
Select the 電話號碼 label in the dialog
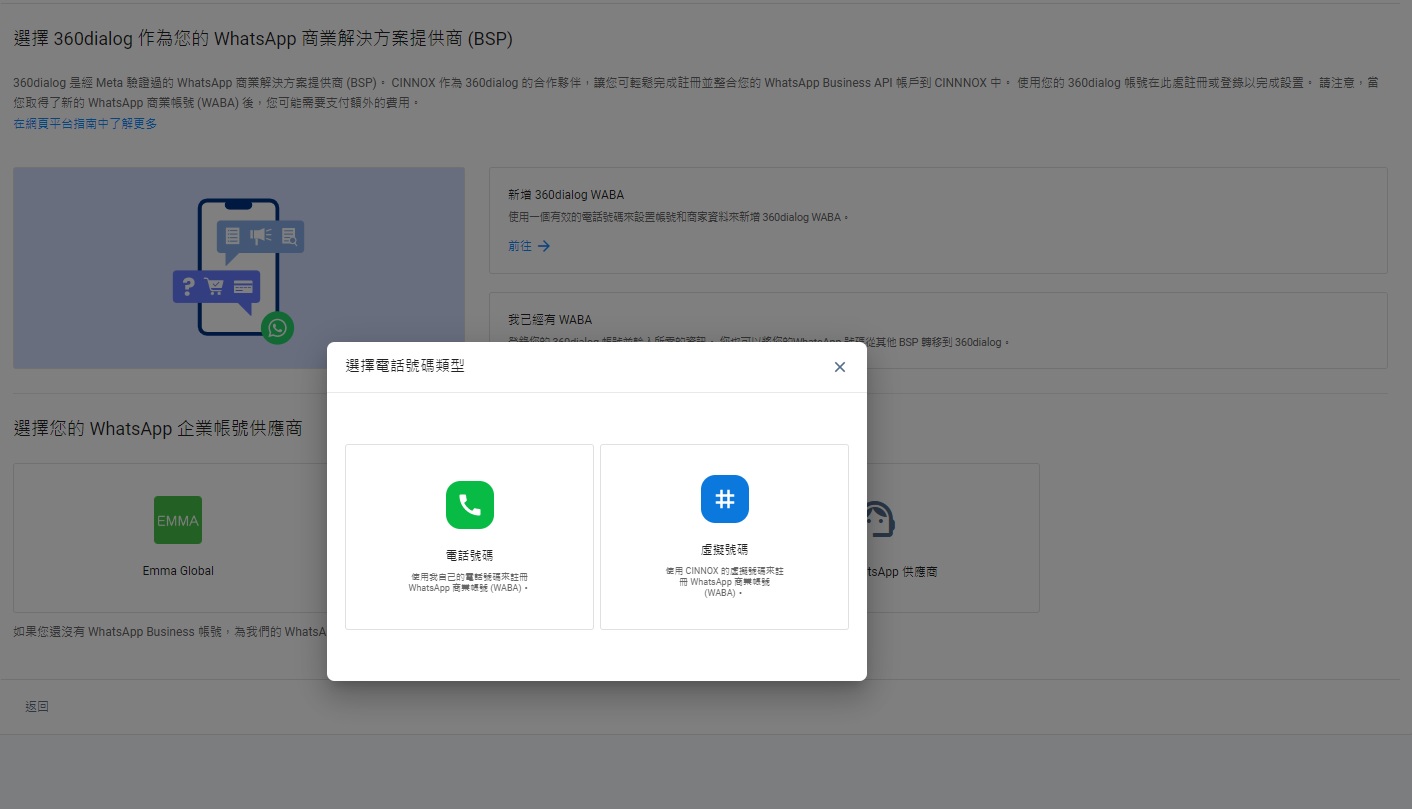pos(470,555)
